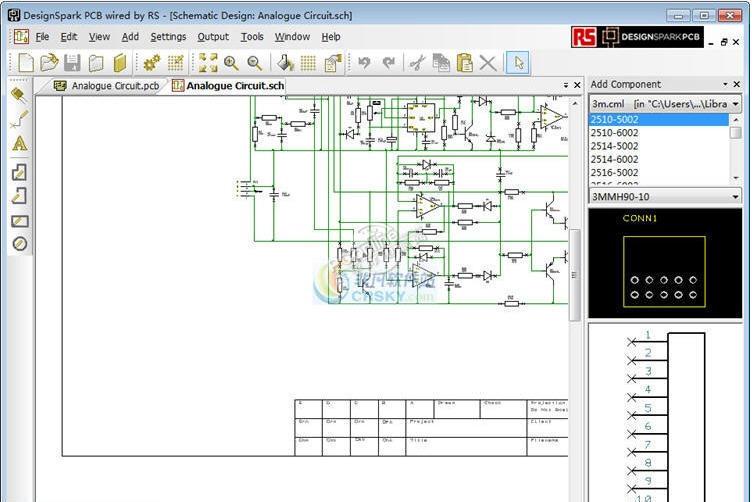Select the add shape tool in sidebar

[x=19, y=172]
